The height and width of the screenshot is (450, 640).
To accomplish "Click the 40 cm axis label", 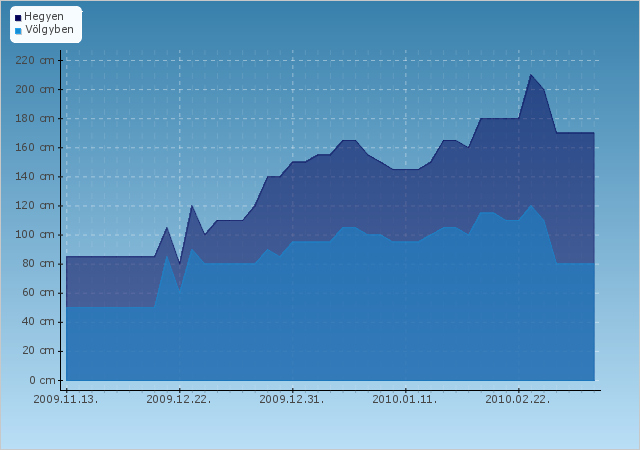I will click(x=38, y=322).
